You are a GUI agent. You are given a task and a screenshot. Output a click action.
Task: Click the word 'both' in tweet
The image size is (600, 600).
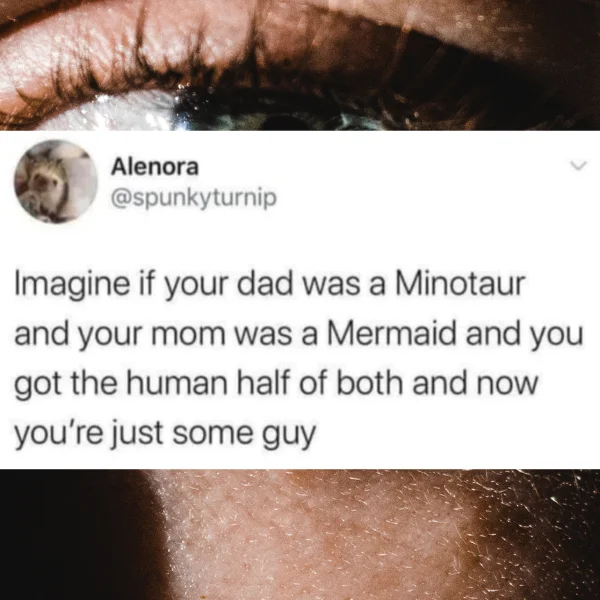(370, 383)
